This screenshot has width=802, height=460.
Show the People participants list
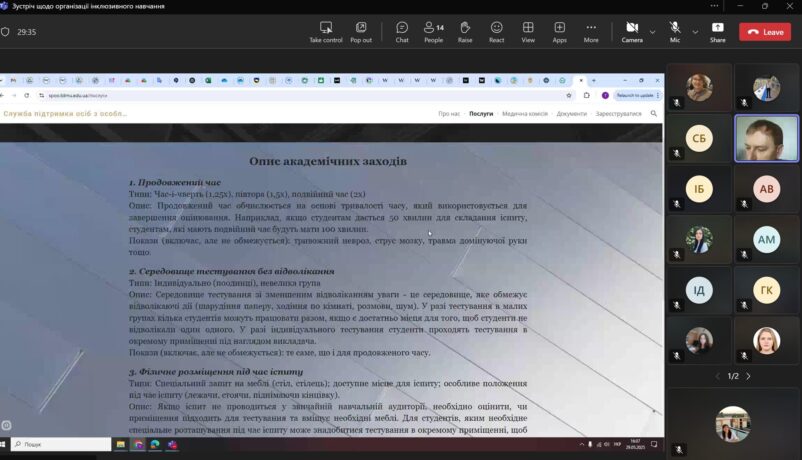[433, 31]
